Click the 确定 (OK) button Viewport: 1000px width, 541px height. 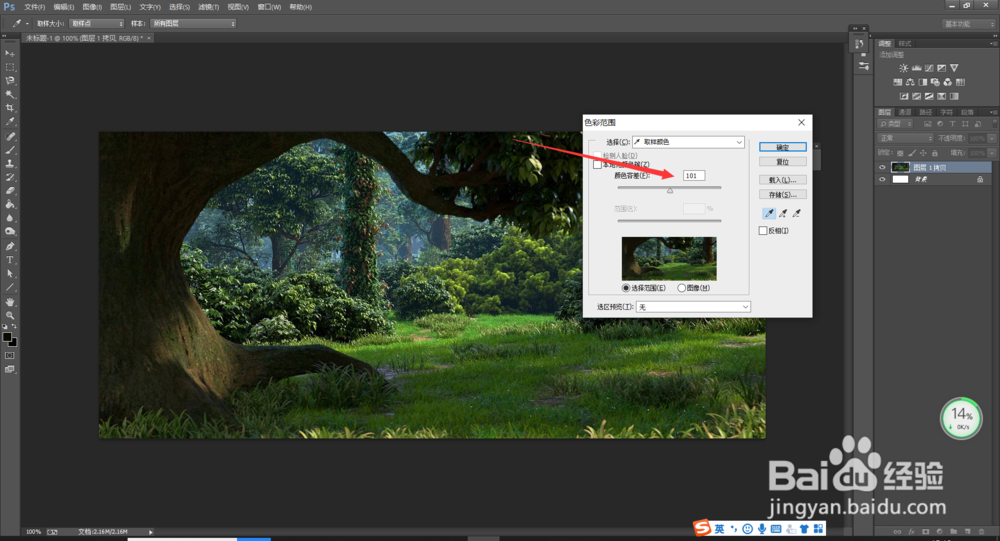(783, 147)
